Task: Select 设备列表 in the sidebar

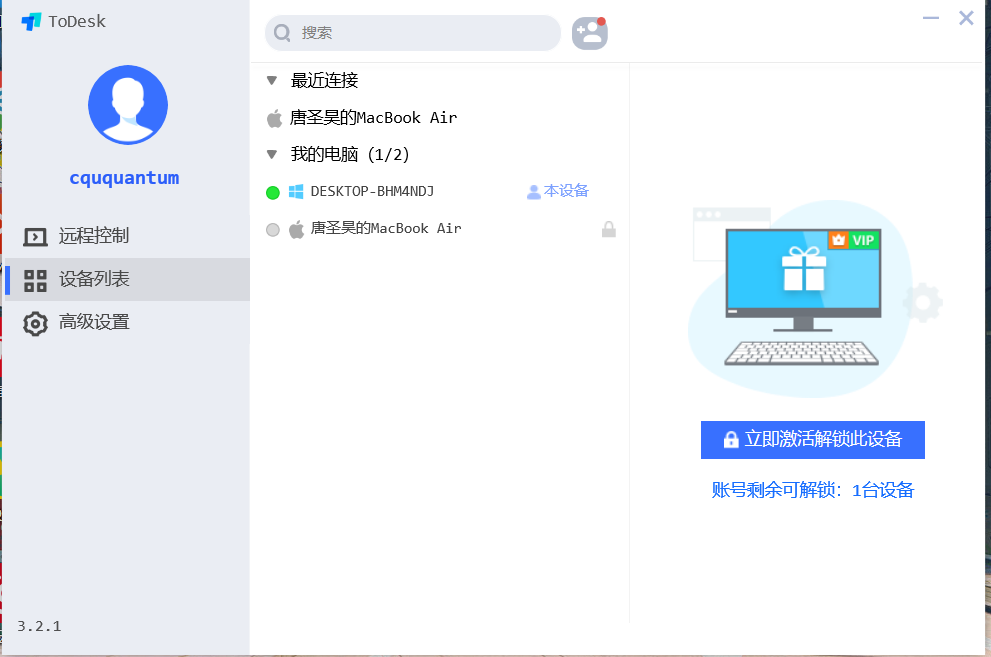Action: pos(127,279)
